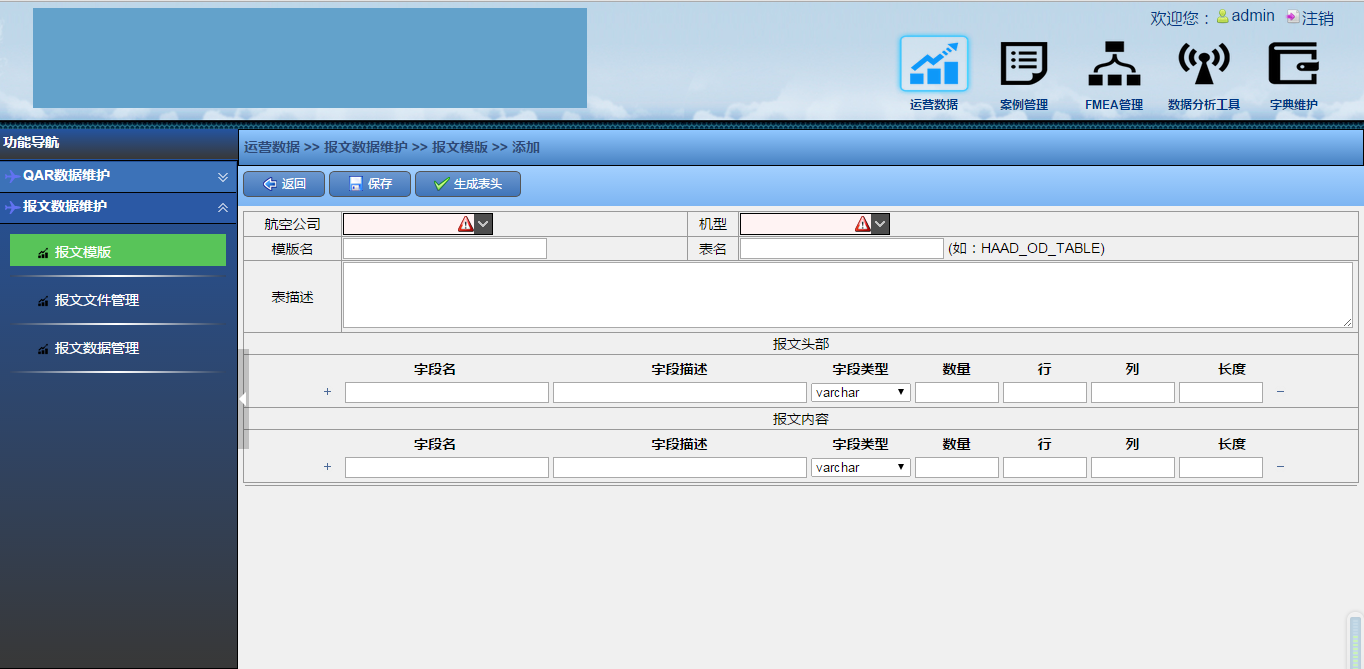Click the 表描述 text area
Image resolution: width=1364 pixels, height=669 pixels.
coord(847,295)
